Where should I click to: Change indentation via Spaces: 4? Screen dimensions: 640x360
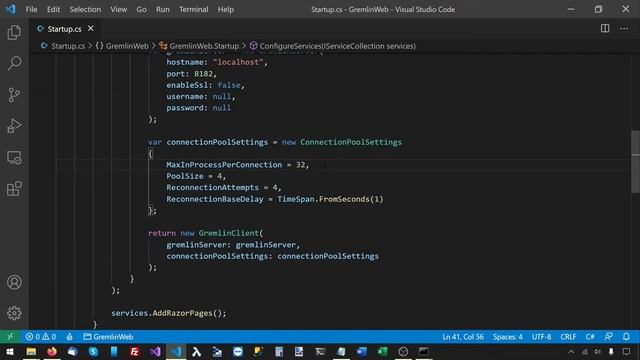click(507, 337)
